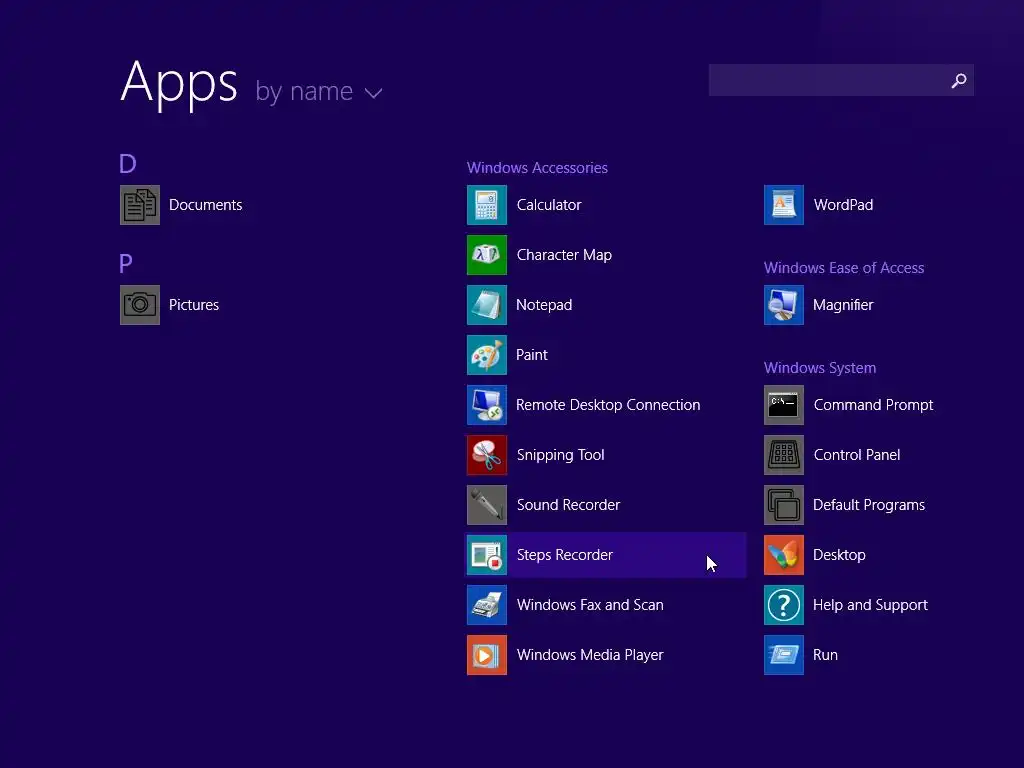Click the 'Character Map' label text
Screen dimensions: 1024x768
pos(564,255)
